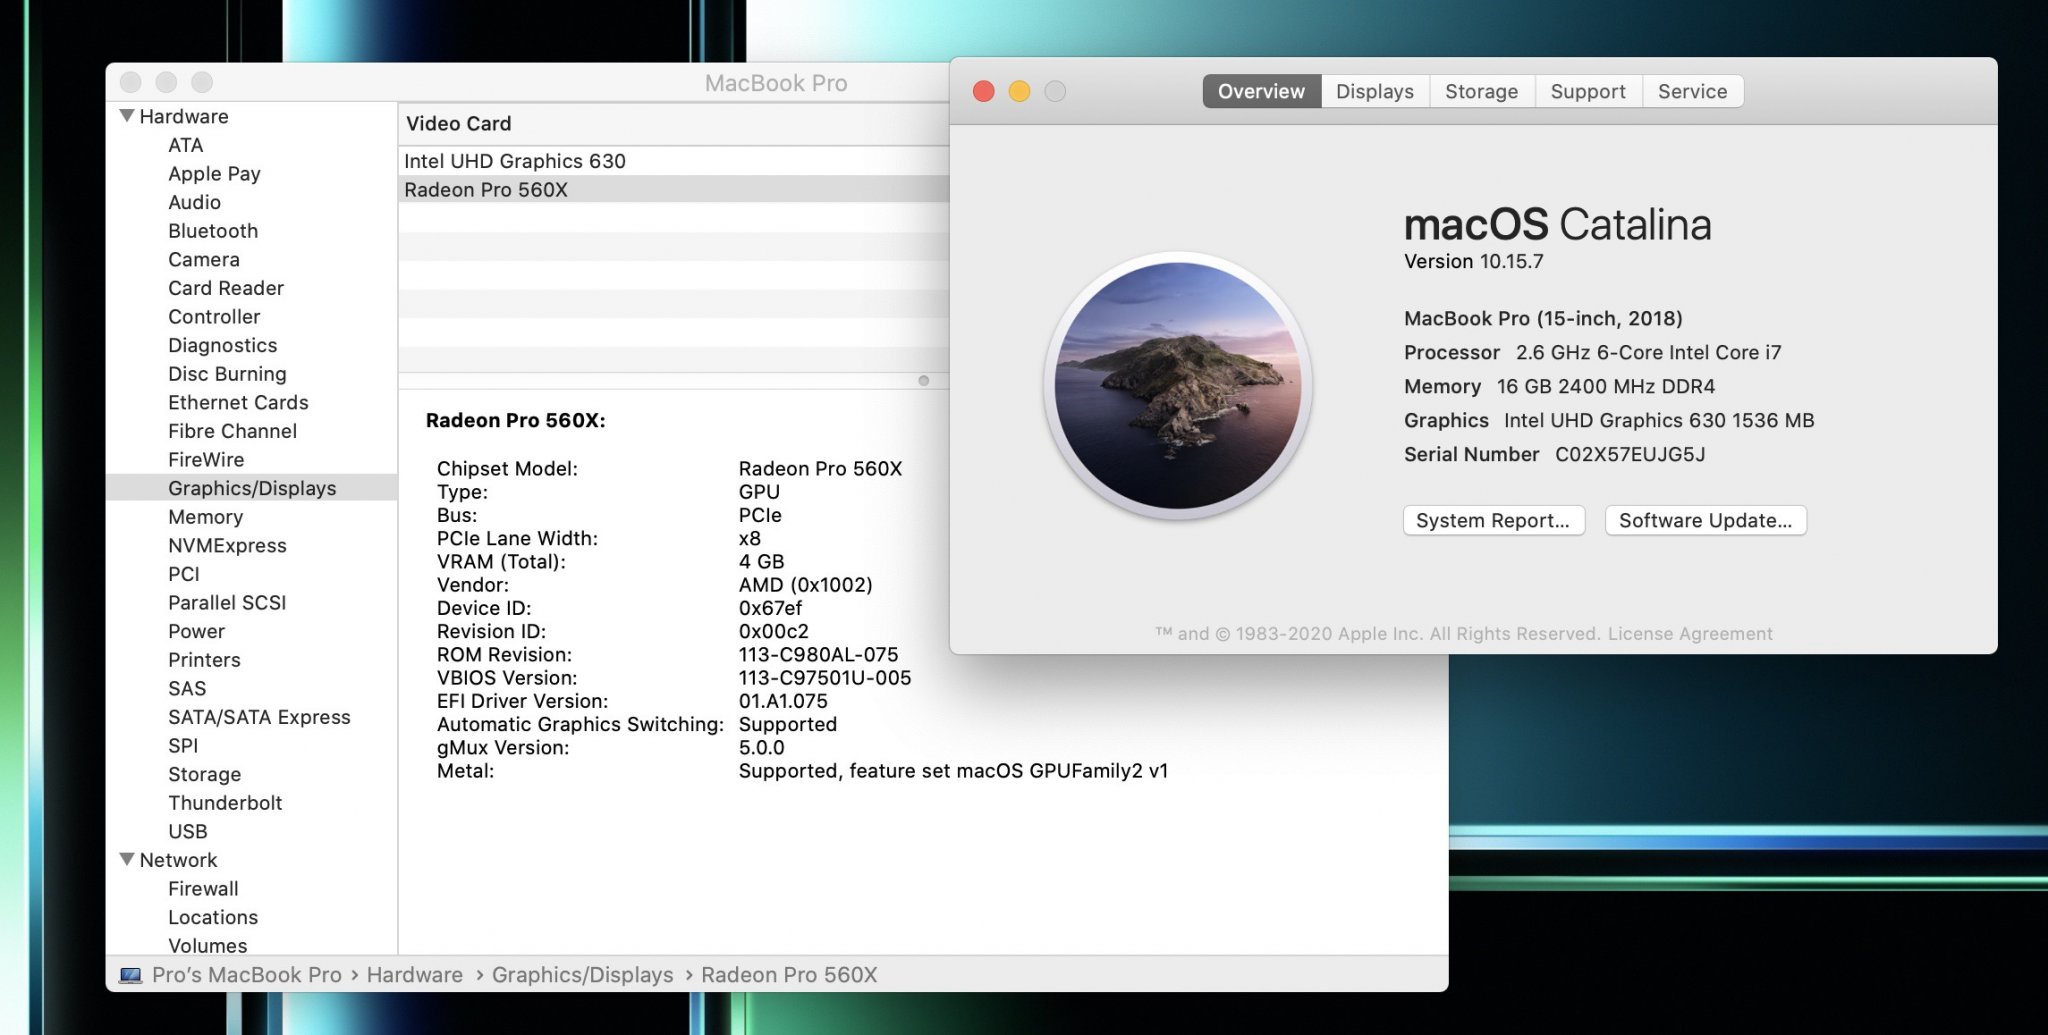Select Controller in the sidebar

click(x=214, y=316)
